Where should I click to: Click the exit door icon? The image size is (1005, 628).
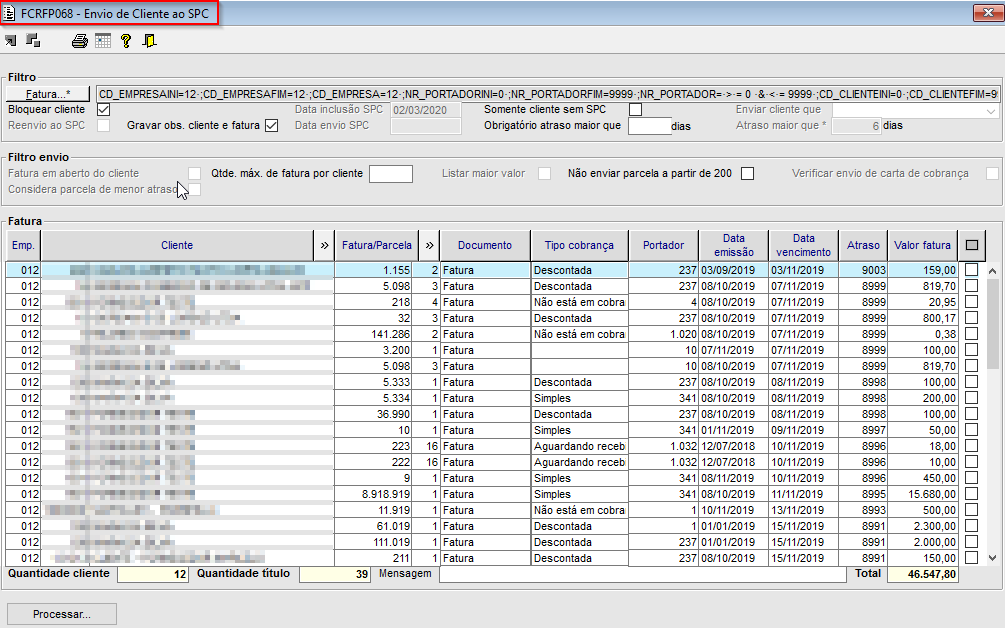149,41
